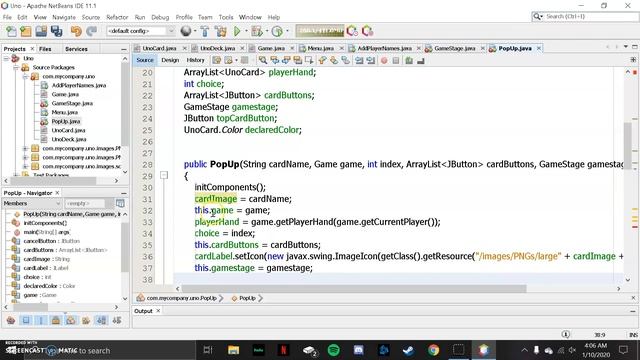Shift line right in editor toolbar
The width and height of the screenshot is (640, 360).
pyautogui.click(x=371, y=60)
